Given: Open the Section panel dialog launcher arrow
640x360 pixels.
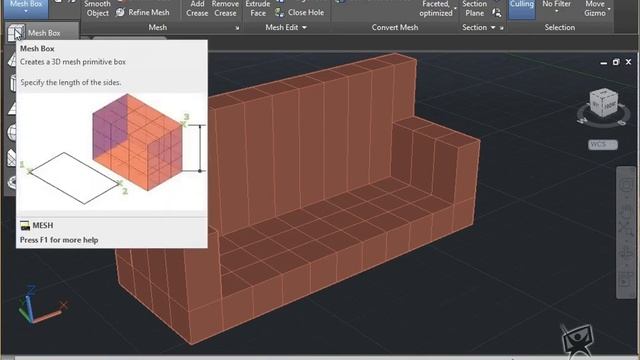Looking at the screenshot, I should pyautogui.click(x=501, y=28).
